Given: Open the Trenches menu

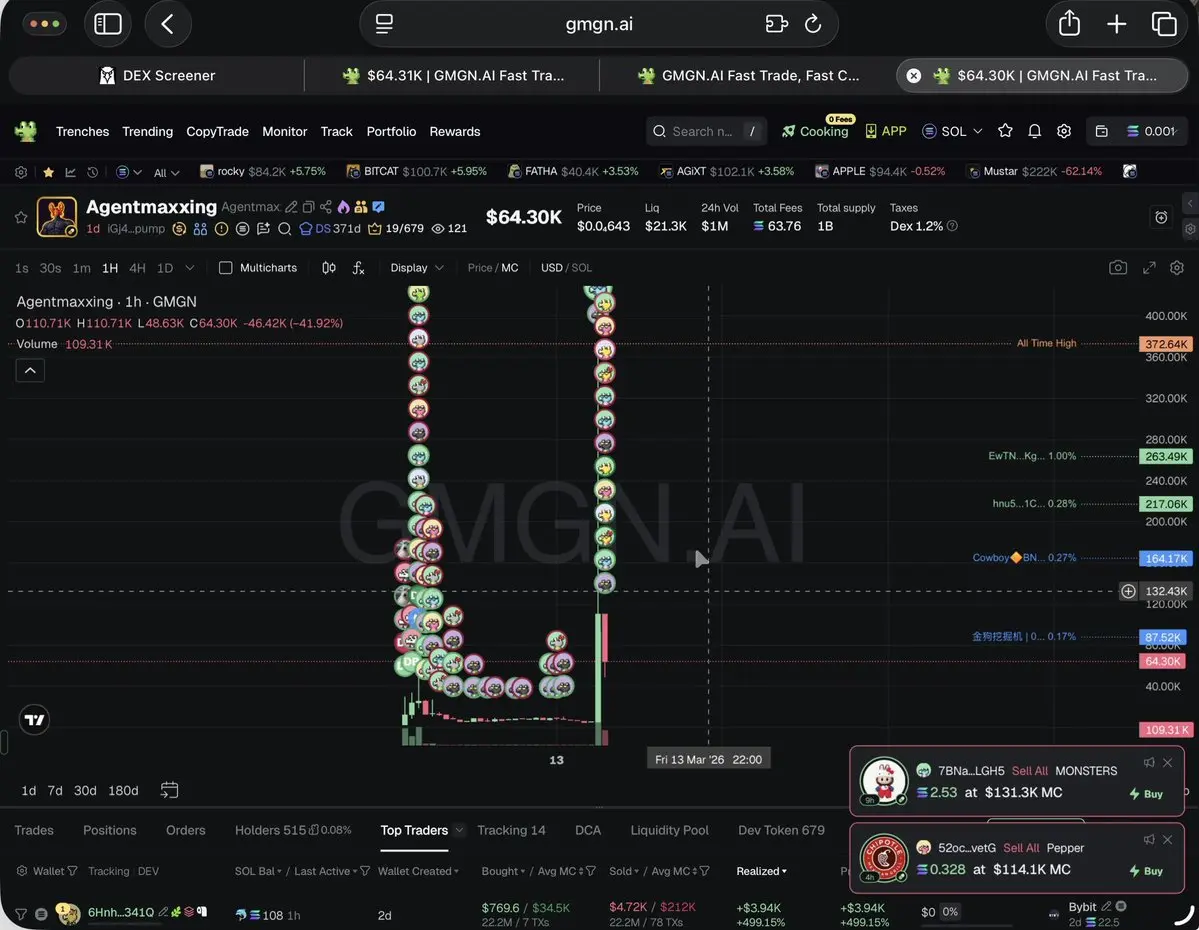Looking at the screenshot, I should click(x=83, y=131).
